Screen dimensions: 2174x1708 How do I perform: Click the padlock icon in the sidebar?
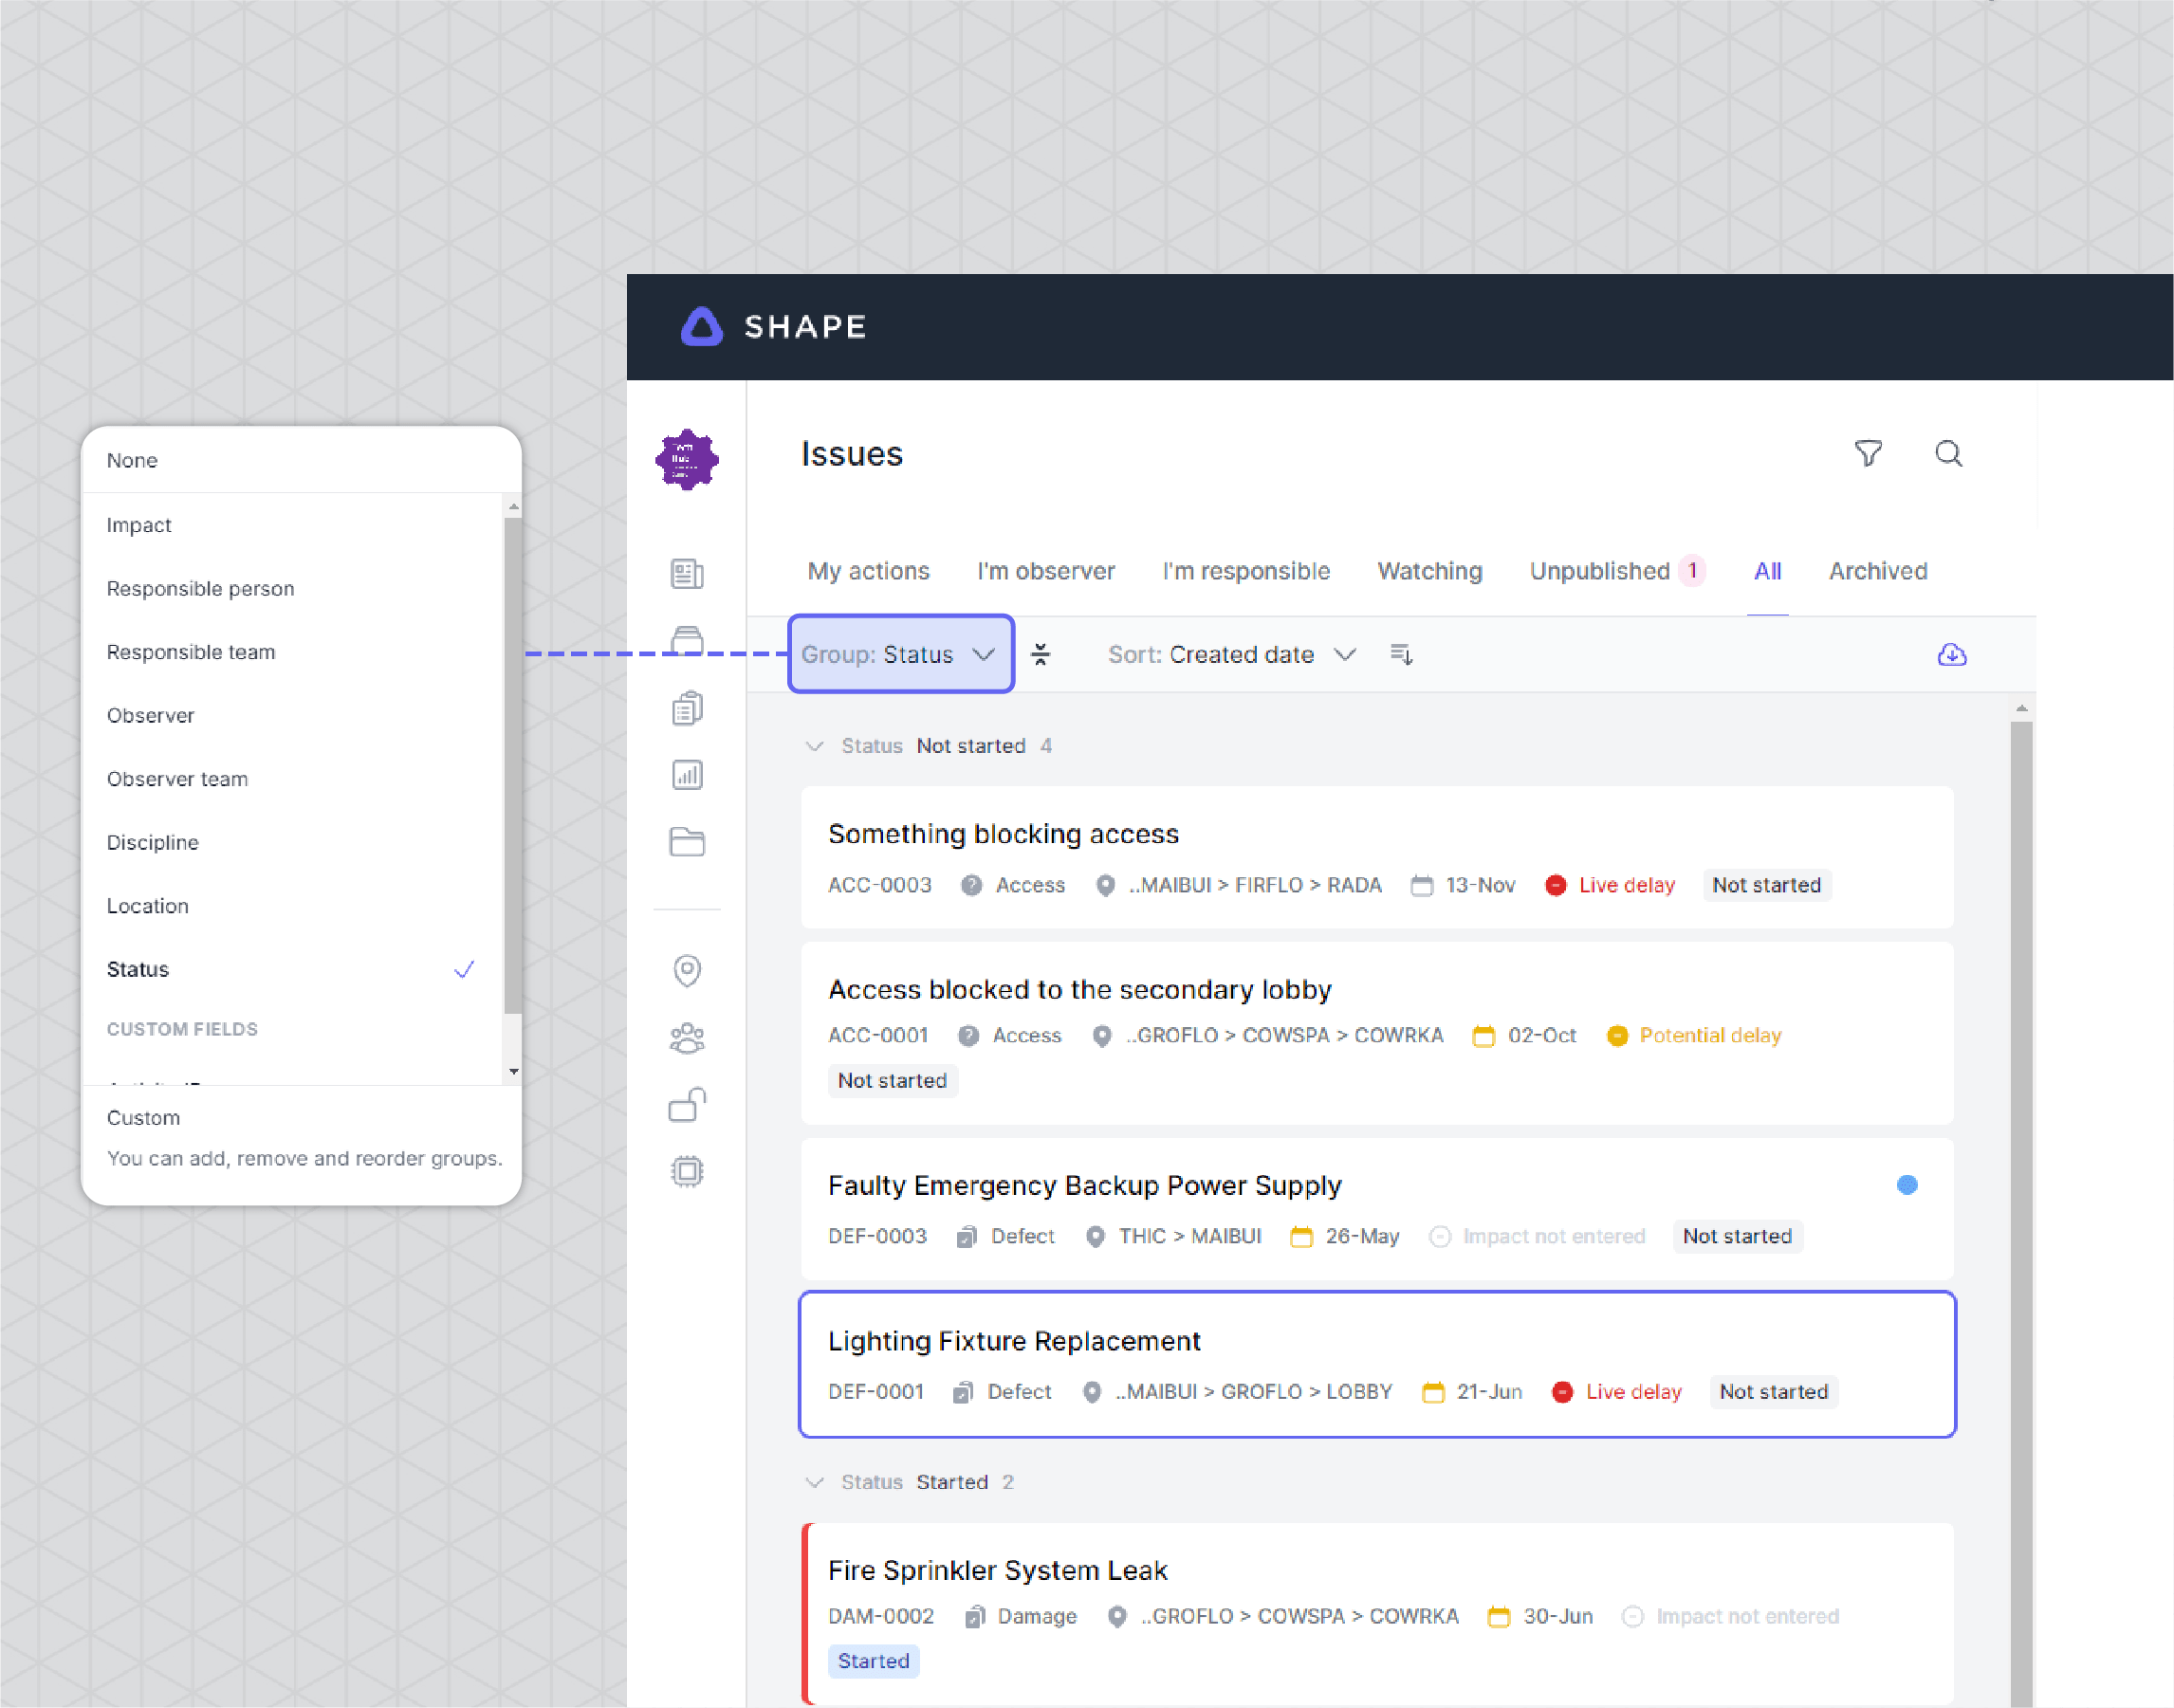point(687,1104)
